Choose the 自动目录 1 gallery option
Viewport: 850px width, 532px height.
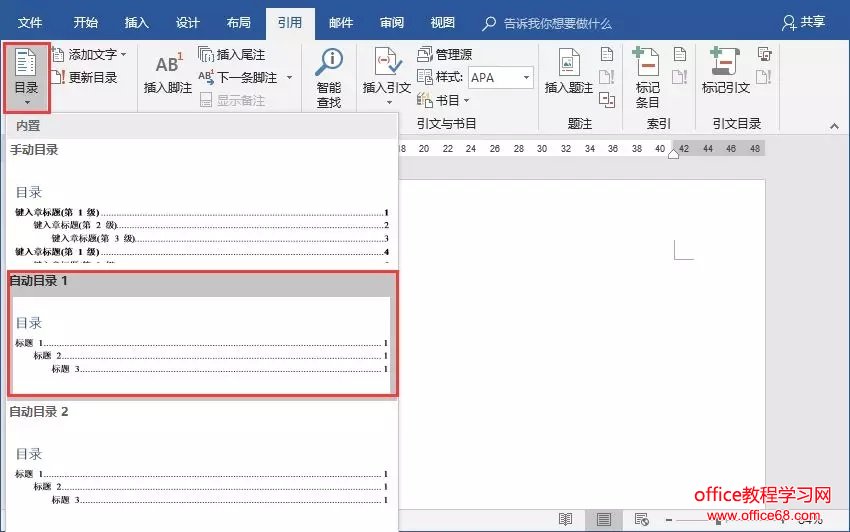[202, 334]
